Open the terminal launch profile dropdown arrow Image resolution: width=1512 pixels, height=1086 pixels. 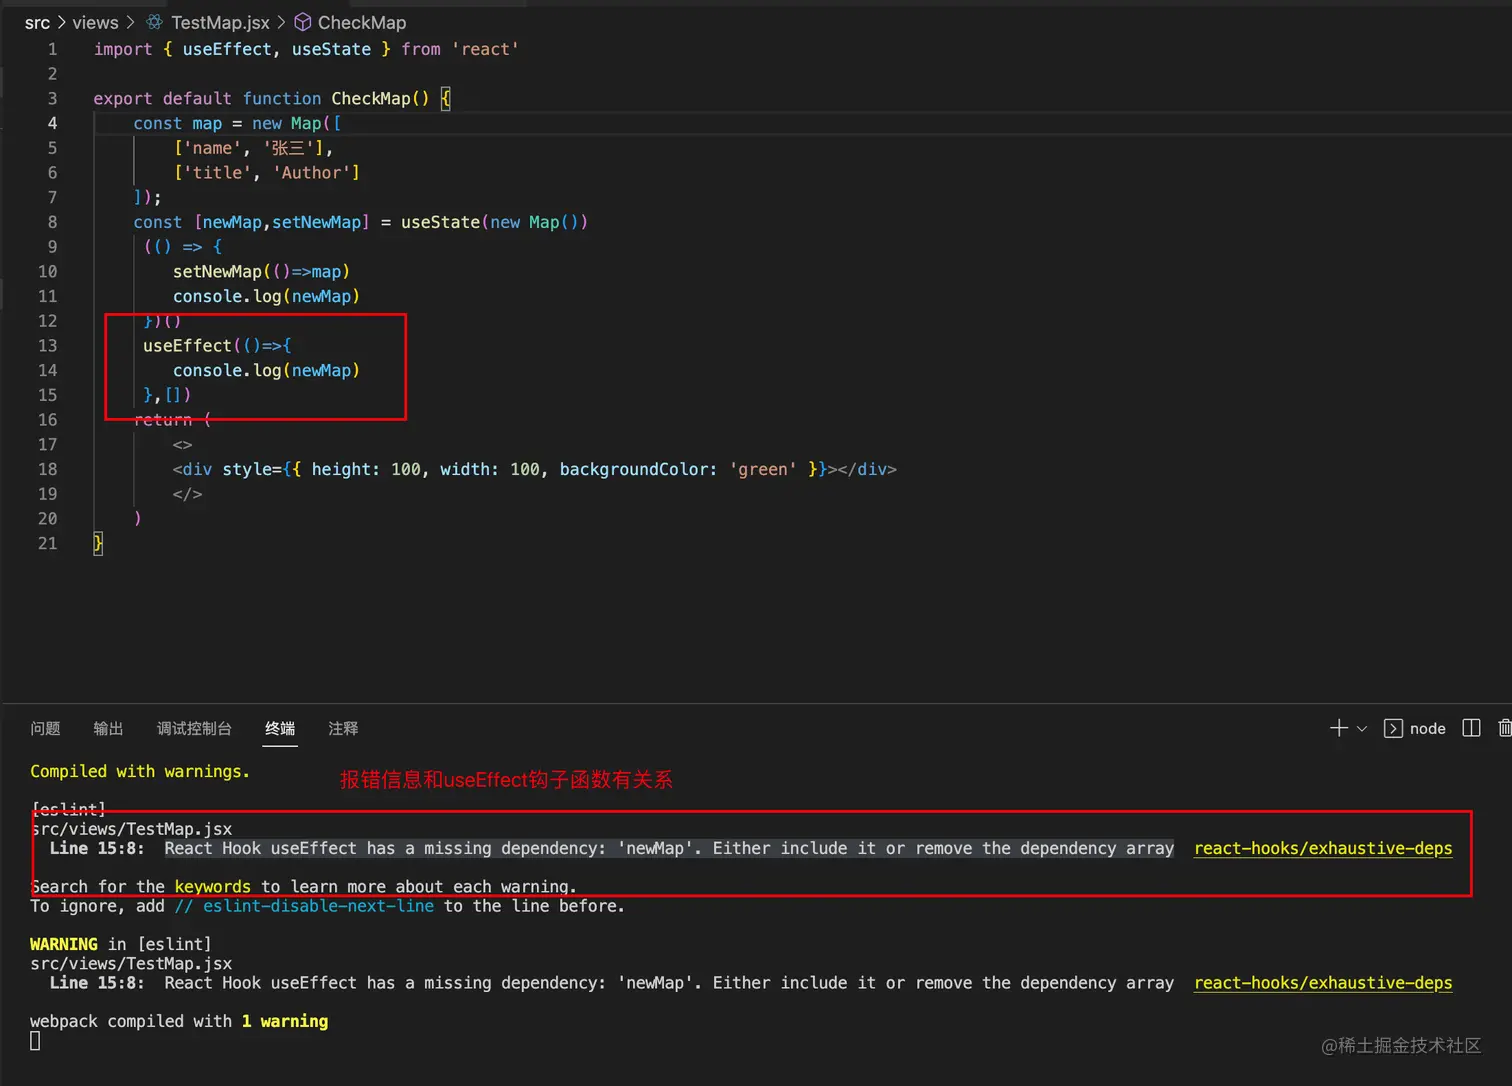point(1362,729)
